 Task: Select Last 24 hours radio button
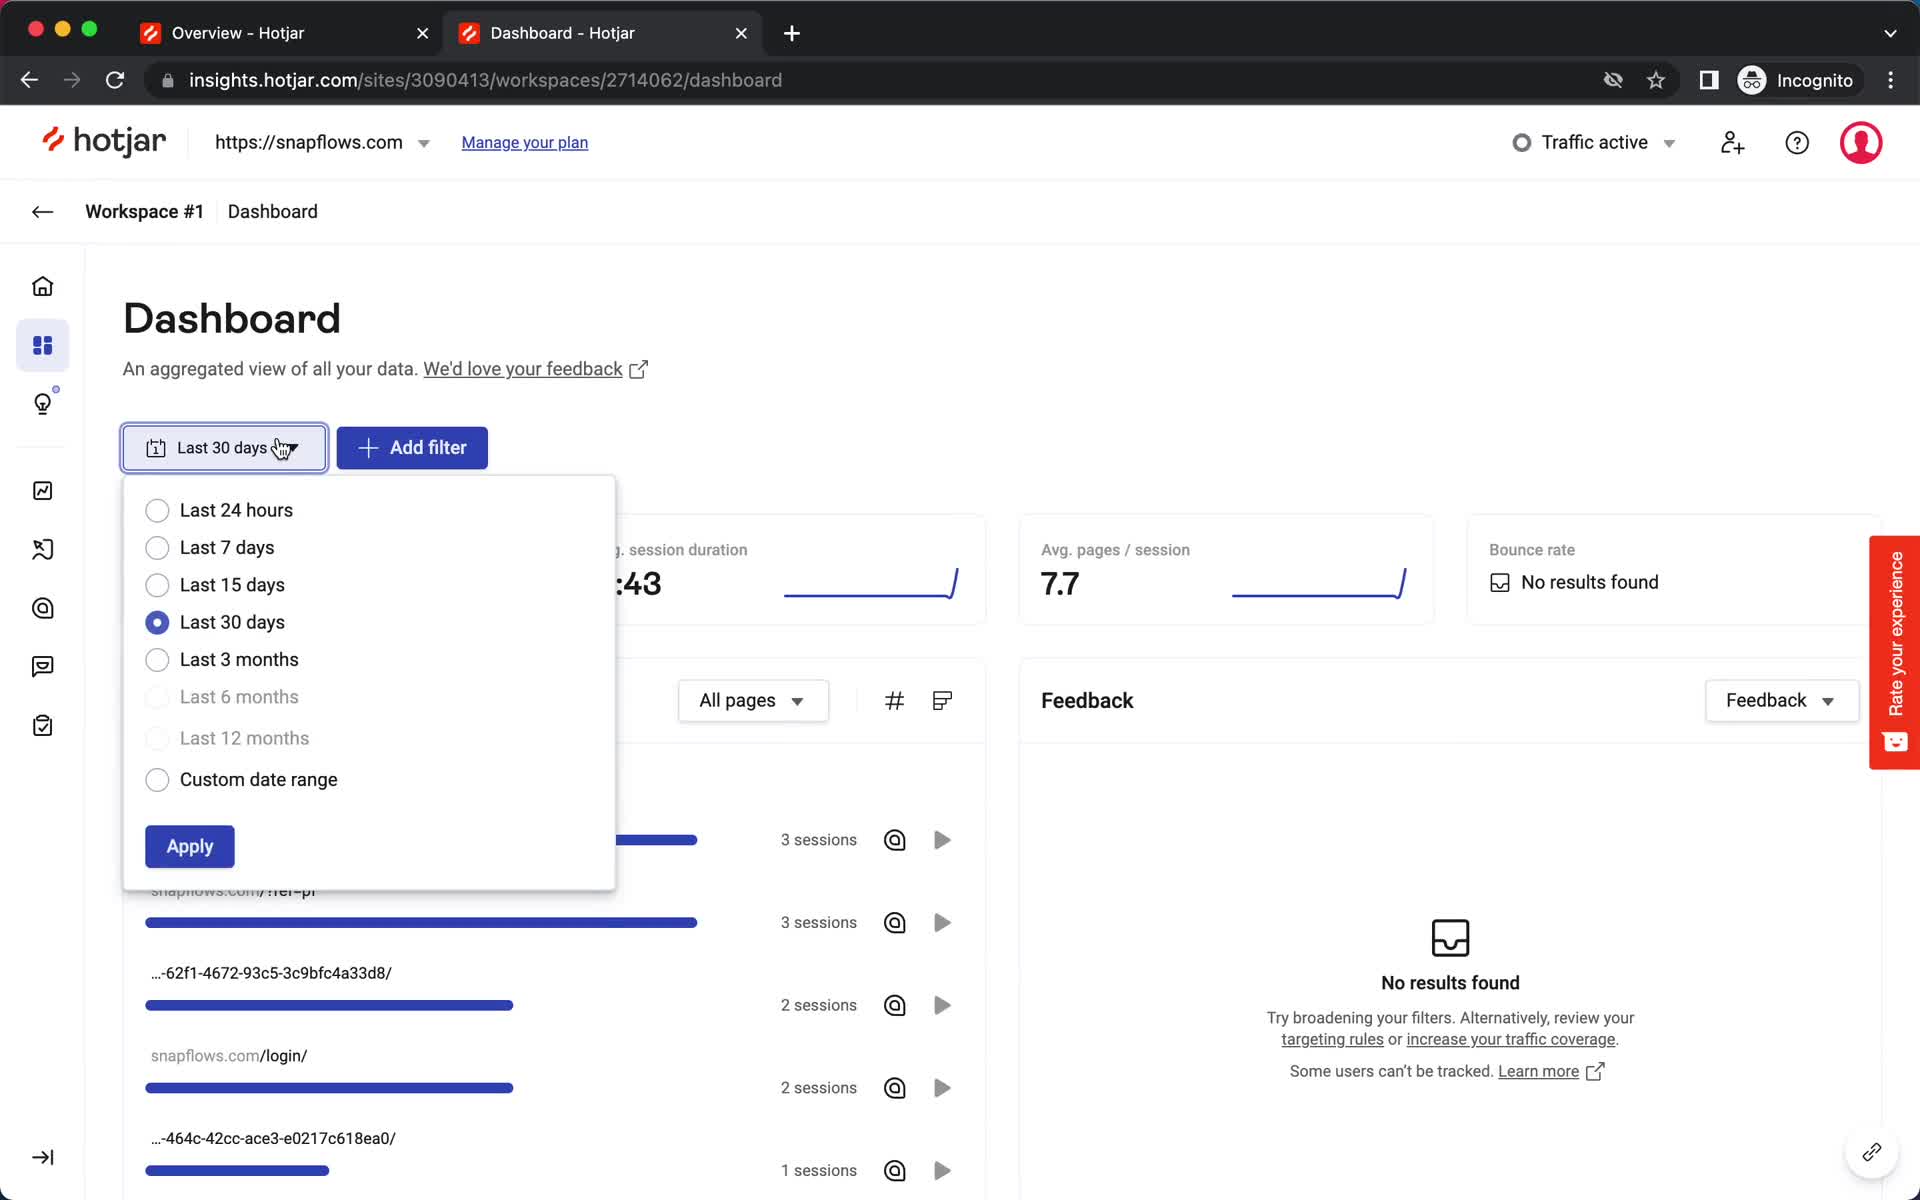[x=156, y=509]
